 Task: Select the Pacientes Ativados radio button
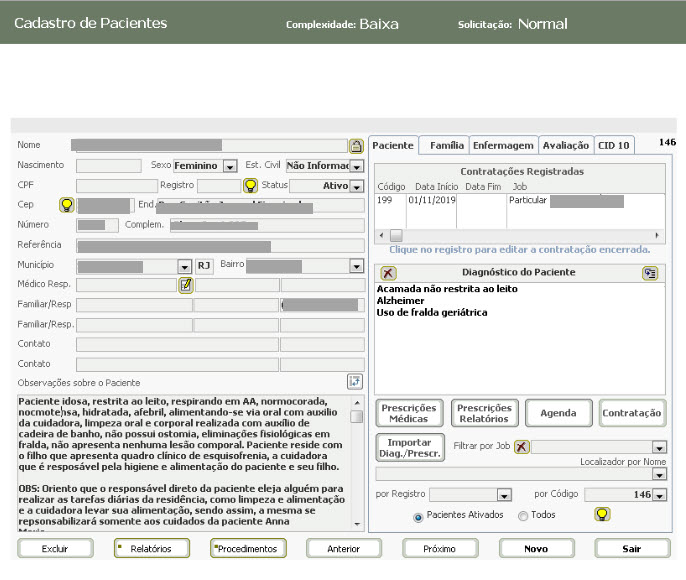[x=418, y=516]
